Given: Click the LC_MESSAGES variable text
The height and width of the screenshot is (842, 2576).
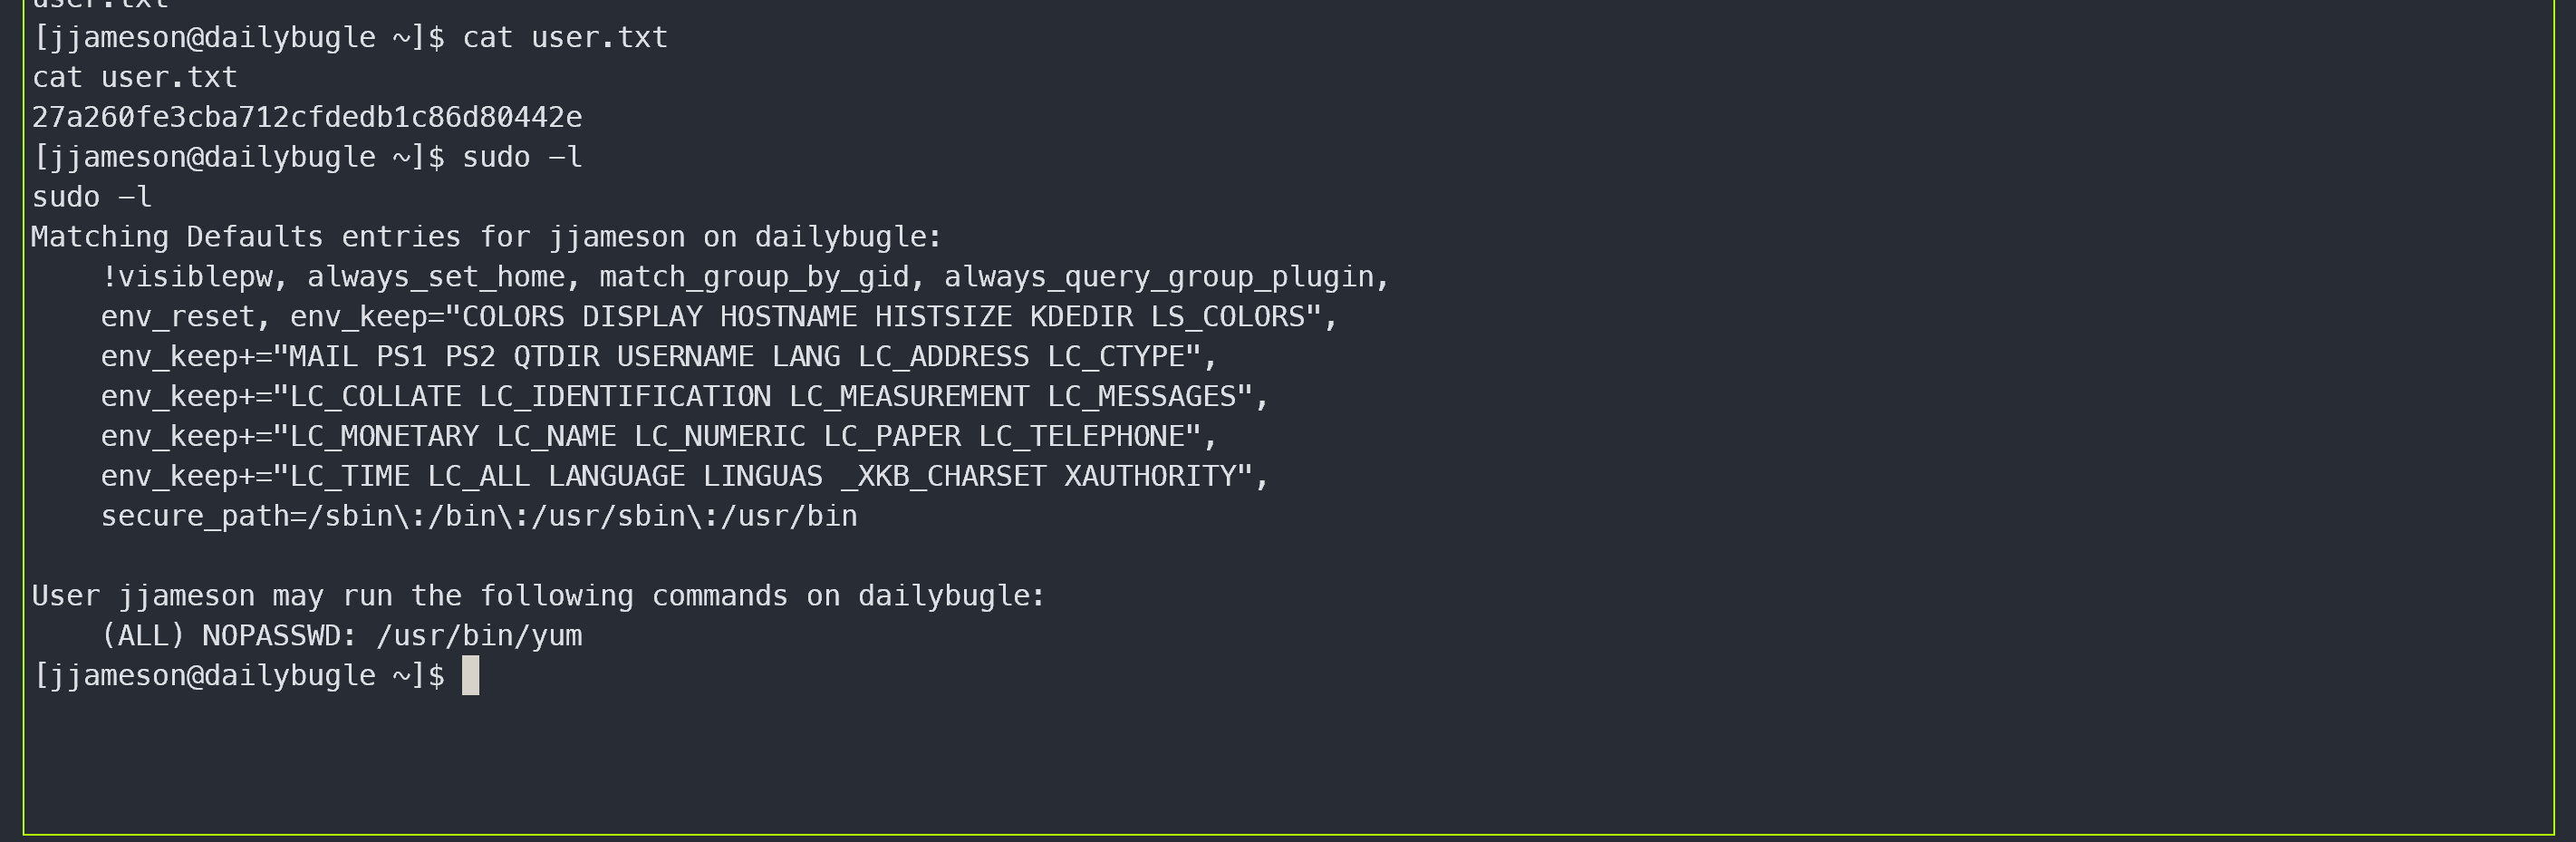Looking at the screenshot, I should (1142, 396).
